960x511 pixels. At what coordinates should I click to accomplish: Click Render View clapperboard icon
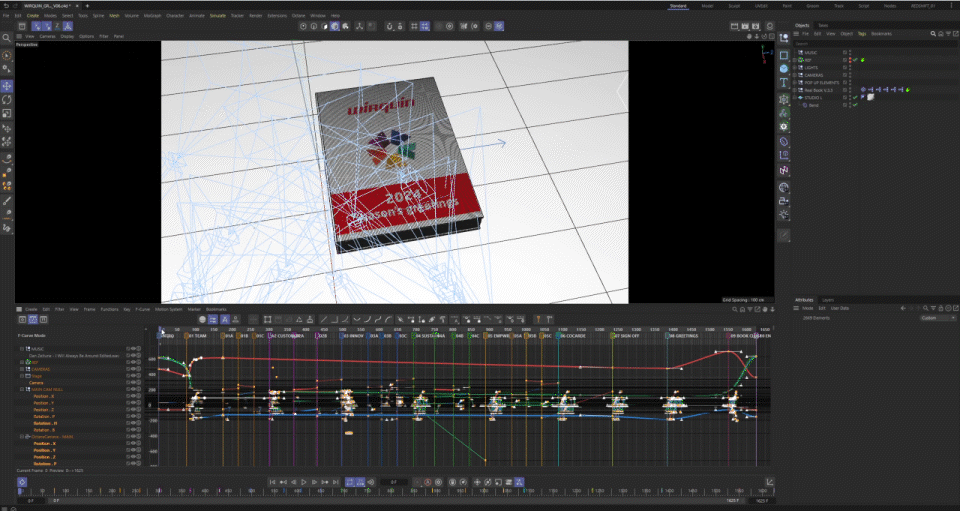734,26
